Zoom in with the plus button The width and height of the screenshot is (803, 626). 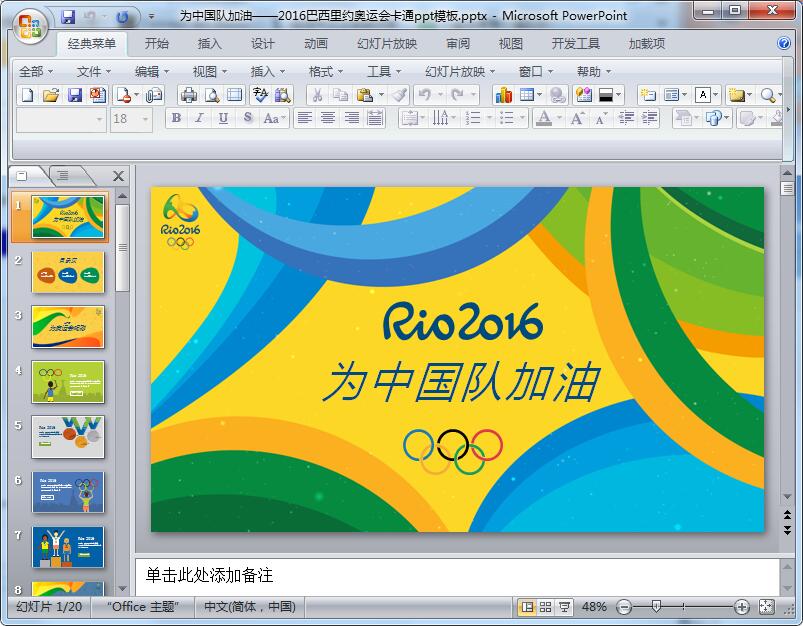(741, 608)
